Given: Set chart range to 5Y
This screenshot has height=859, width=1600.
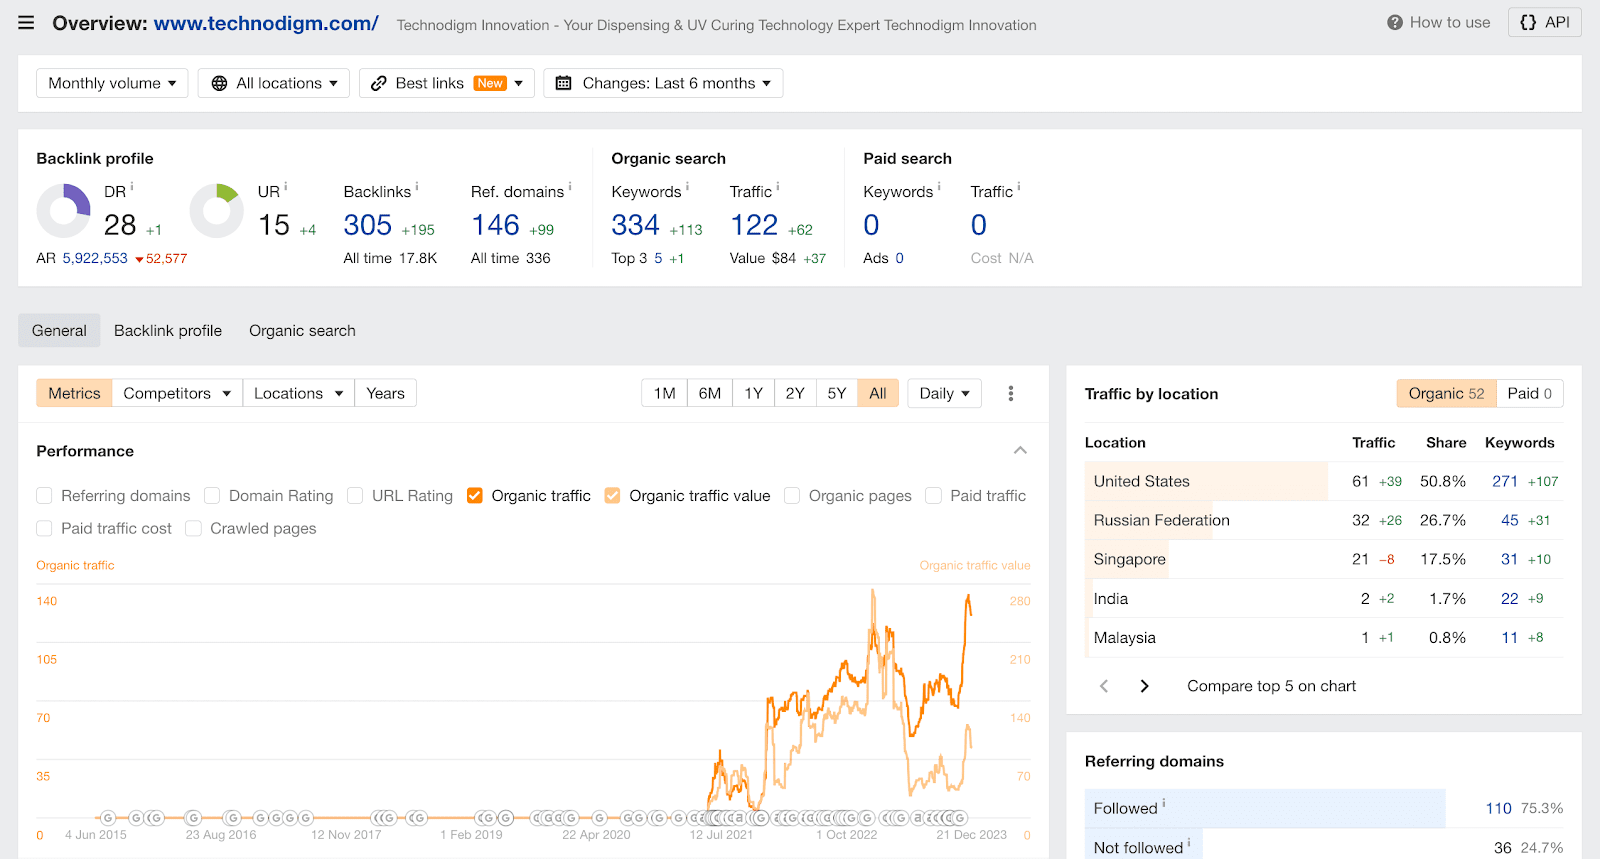Looking at the screenshot, I should tap(837, 393).
